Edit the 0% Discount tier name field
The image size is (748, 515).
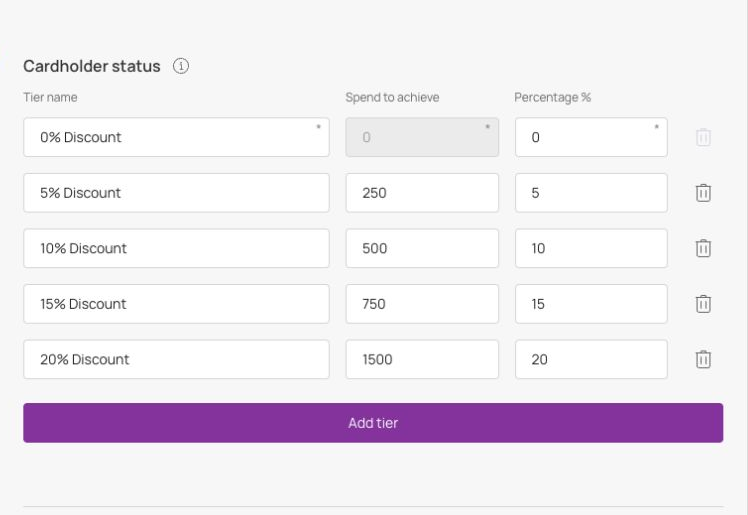click(176, 137)
